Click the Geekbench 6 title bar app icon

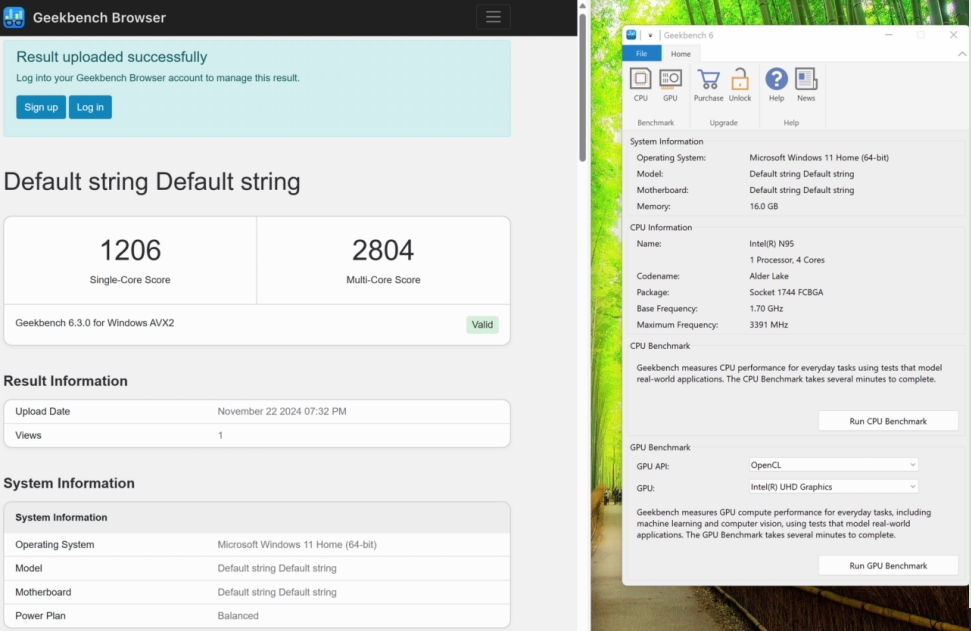[631, 35]
